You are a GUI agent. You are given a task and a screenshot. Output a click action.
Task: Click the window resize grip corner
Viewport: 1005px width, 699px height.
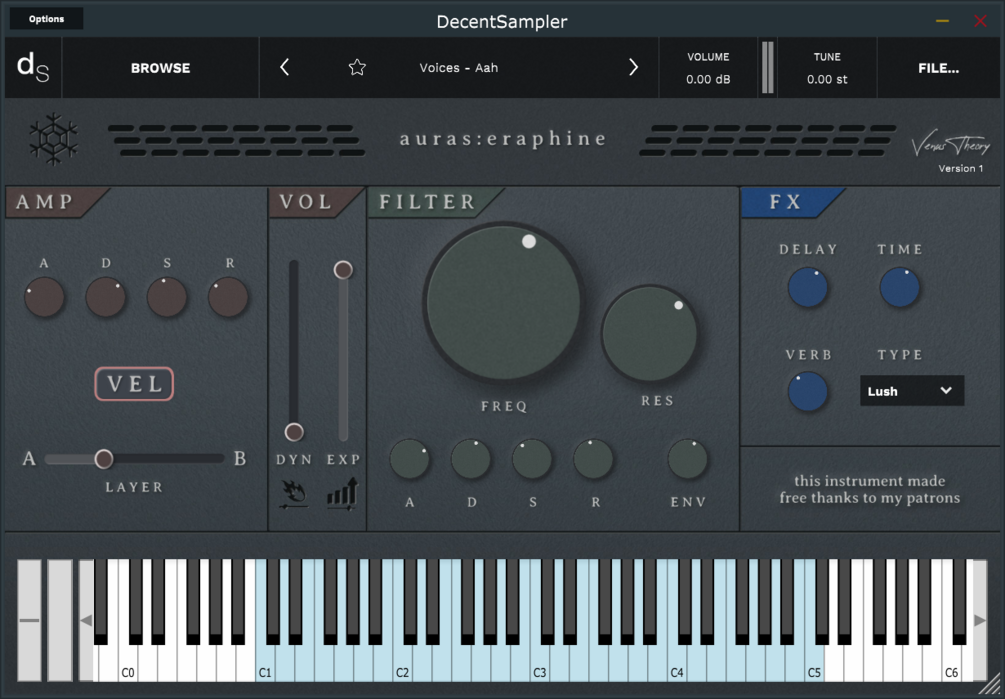[x=988, y=684]
